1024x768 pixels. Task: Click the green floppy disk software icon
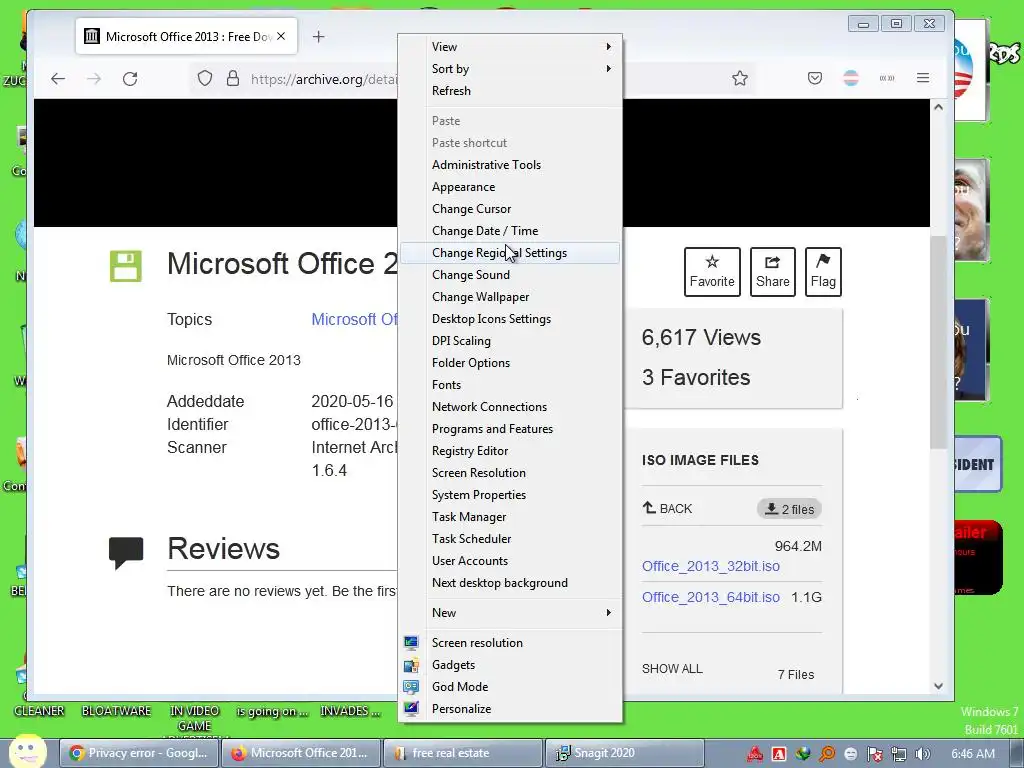point(125,266)
